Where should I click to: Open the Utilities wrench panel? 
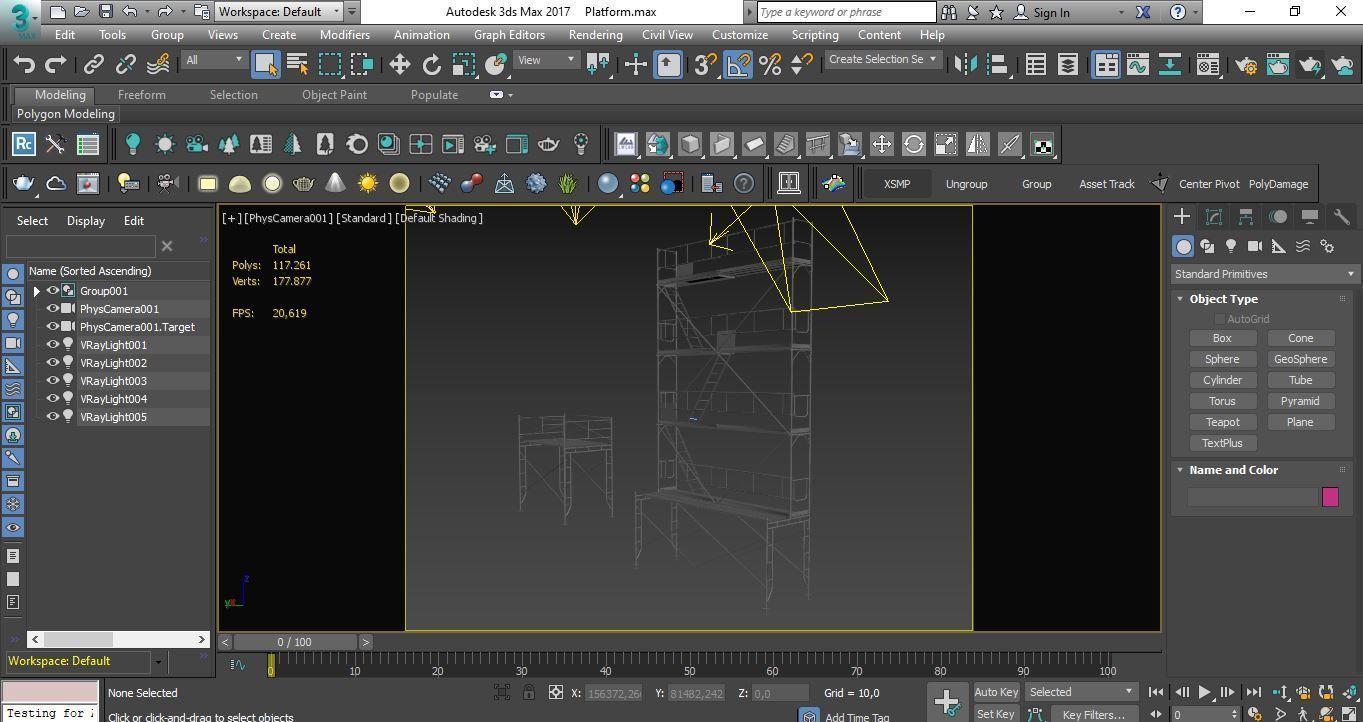(1341, 217)
